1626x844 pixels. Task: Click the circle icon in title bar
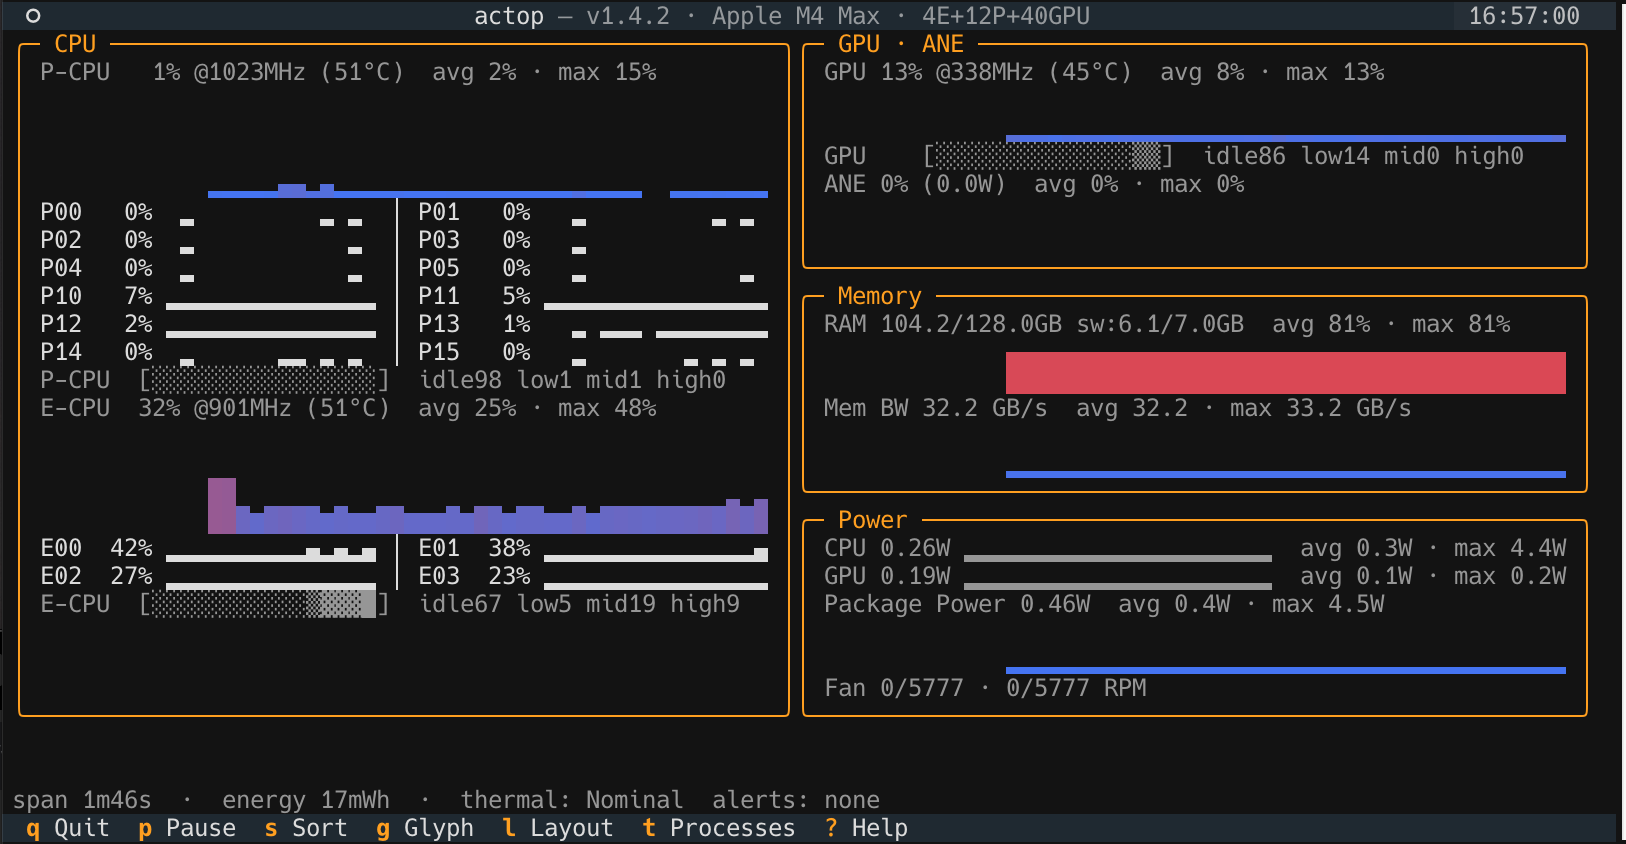33,16
